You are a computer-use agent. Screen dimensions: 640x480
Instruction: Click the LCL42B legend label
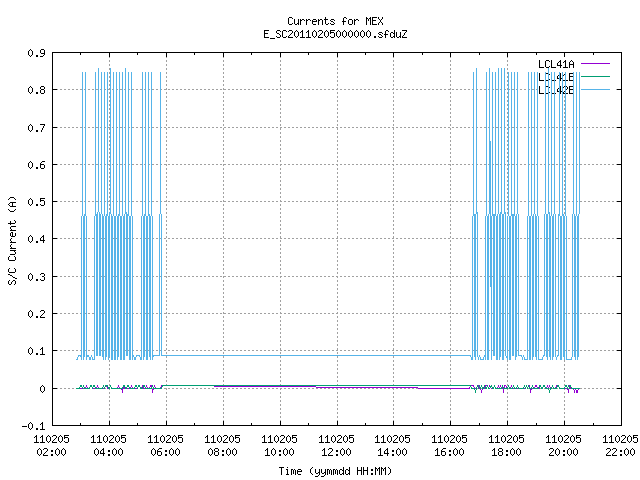point(556,90)
